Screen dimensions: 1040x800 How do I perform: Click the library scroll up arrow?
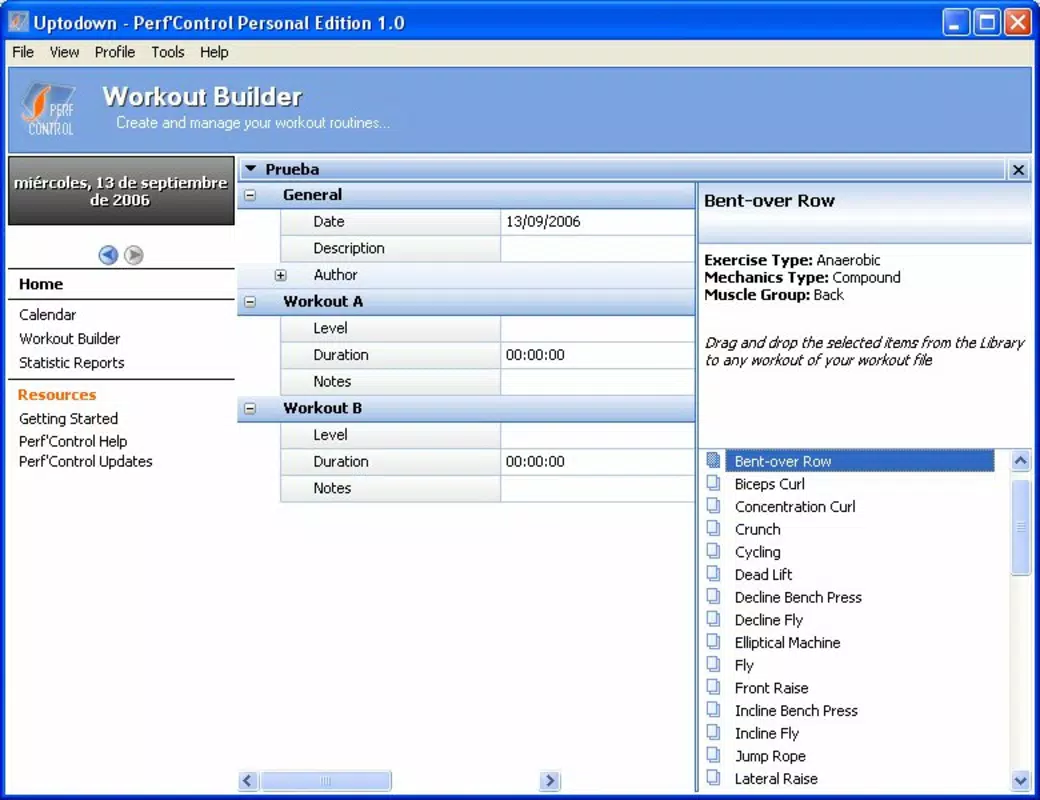[x=1020, y=460]
